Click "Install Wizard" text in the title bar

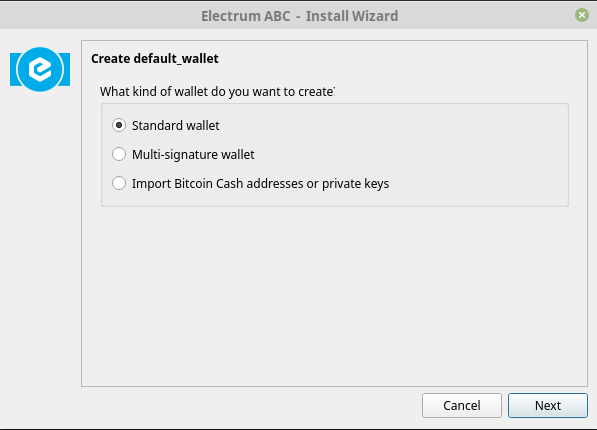tap(352, 16)
